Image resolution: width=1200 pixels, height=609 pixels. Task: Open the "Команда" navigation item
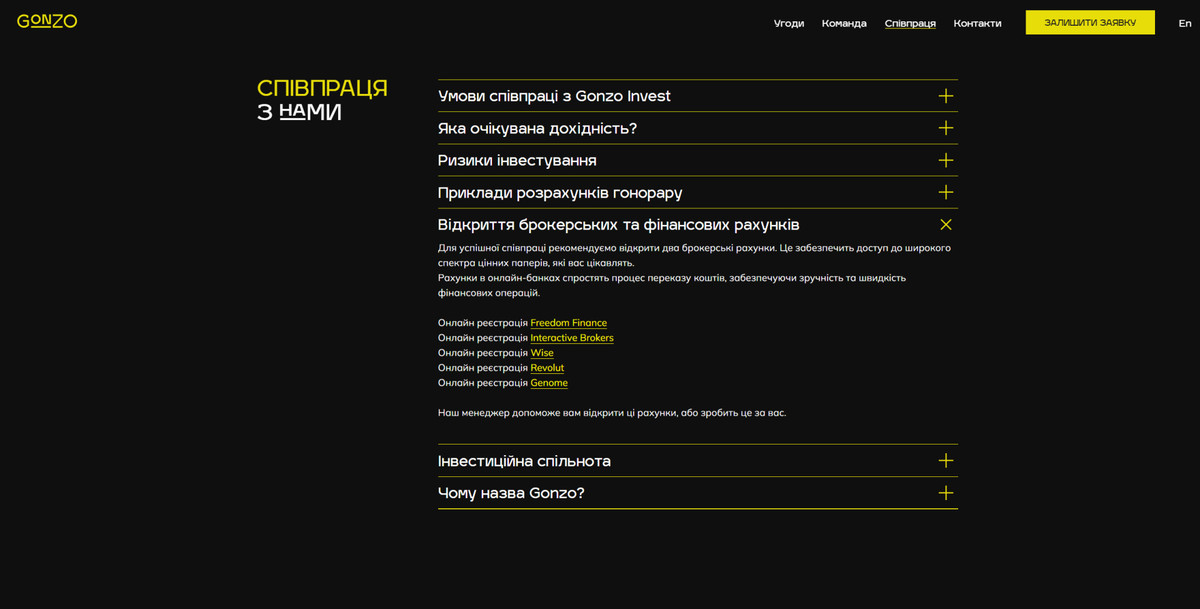tap(845, 22)
